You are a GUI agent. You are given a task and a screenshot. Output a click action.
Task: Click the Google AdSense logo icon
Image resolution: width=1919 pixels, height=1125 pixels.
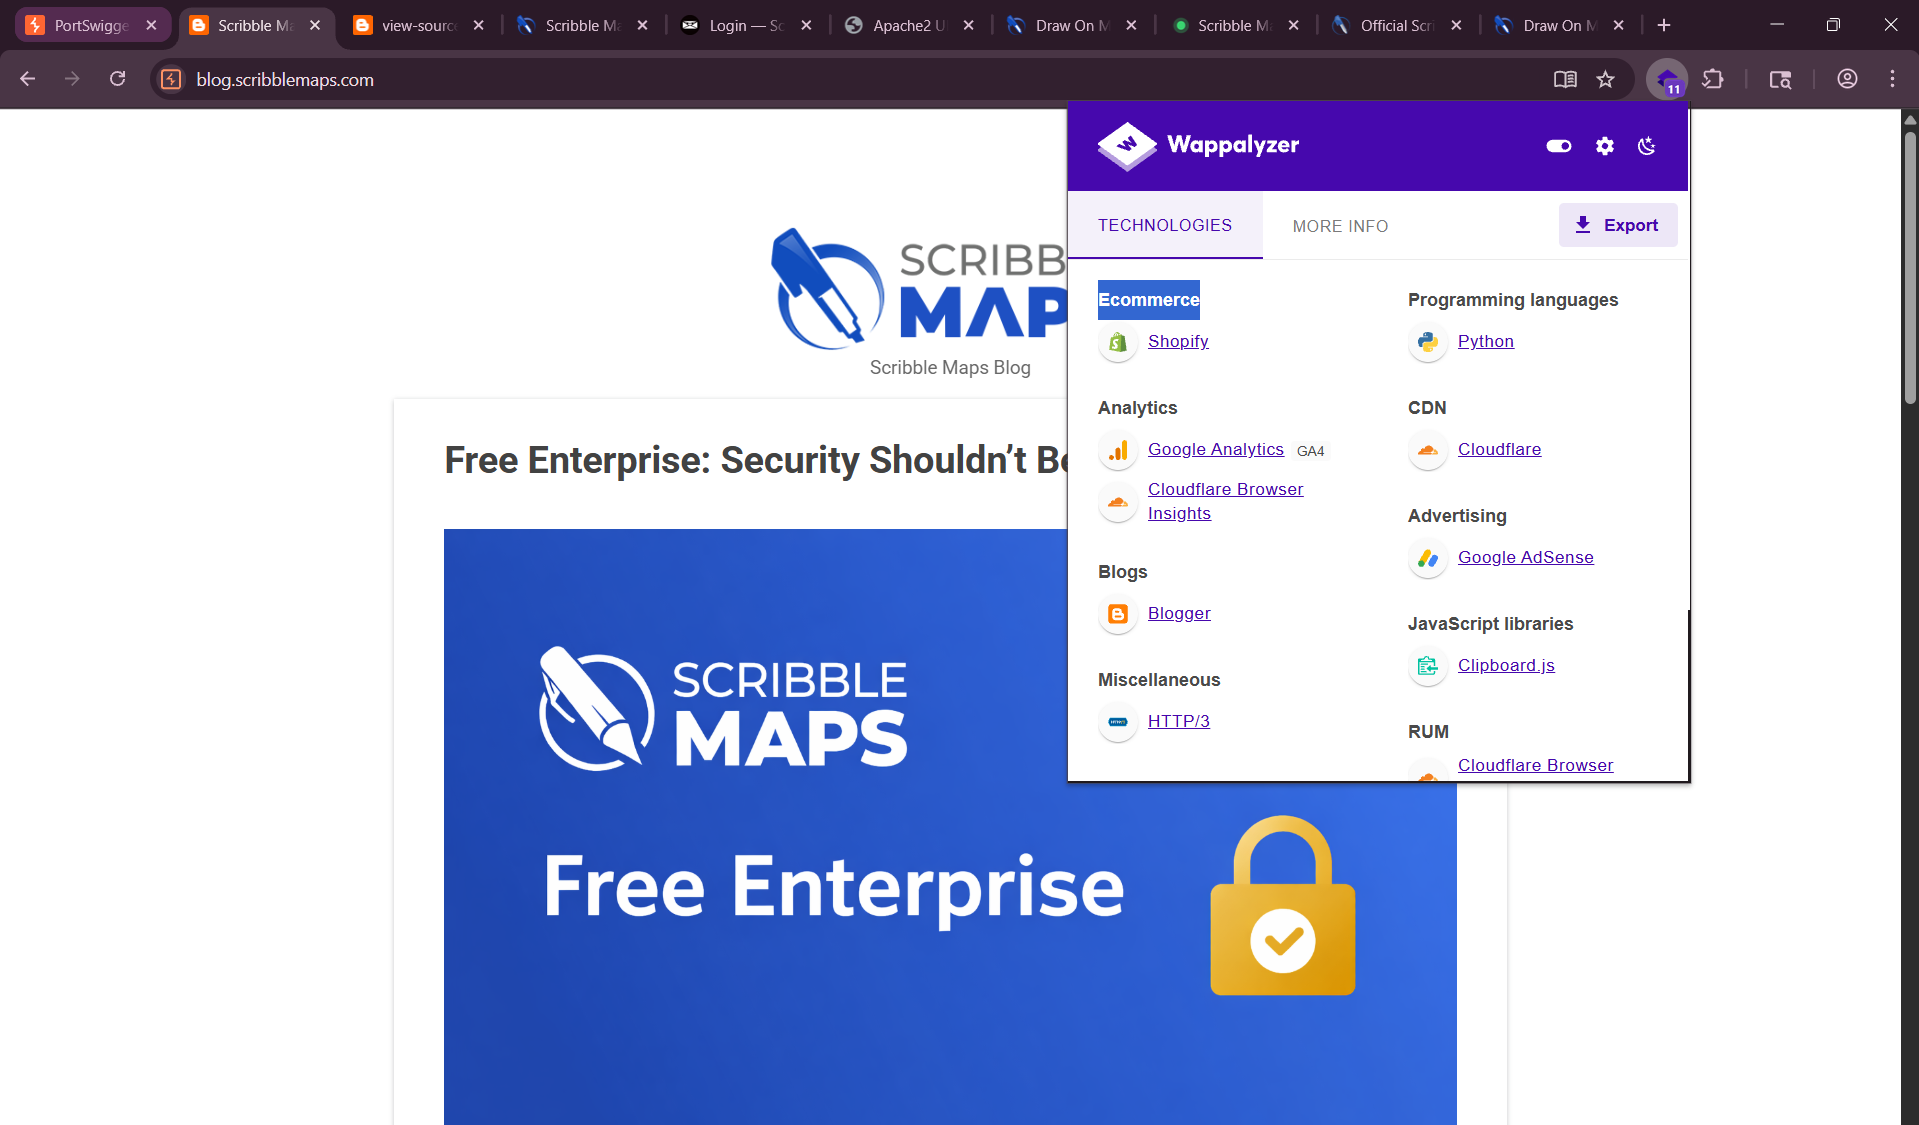pyautogui.click(x=1428, y=559)
